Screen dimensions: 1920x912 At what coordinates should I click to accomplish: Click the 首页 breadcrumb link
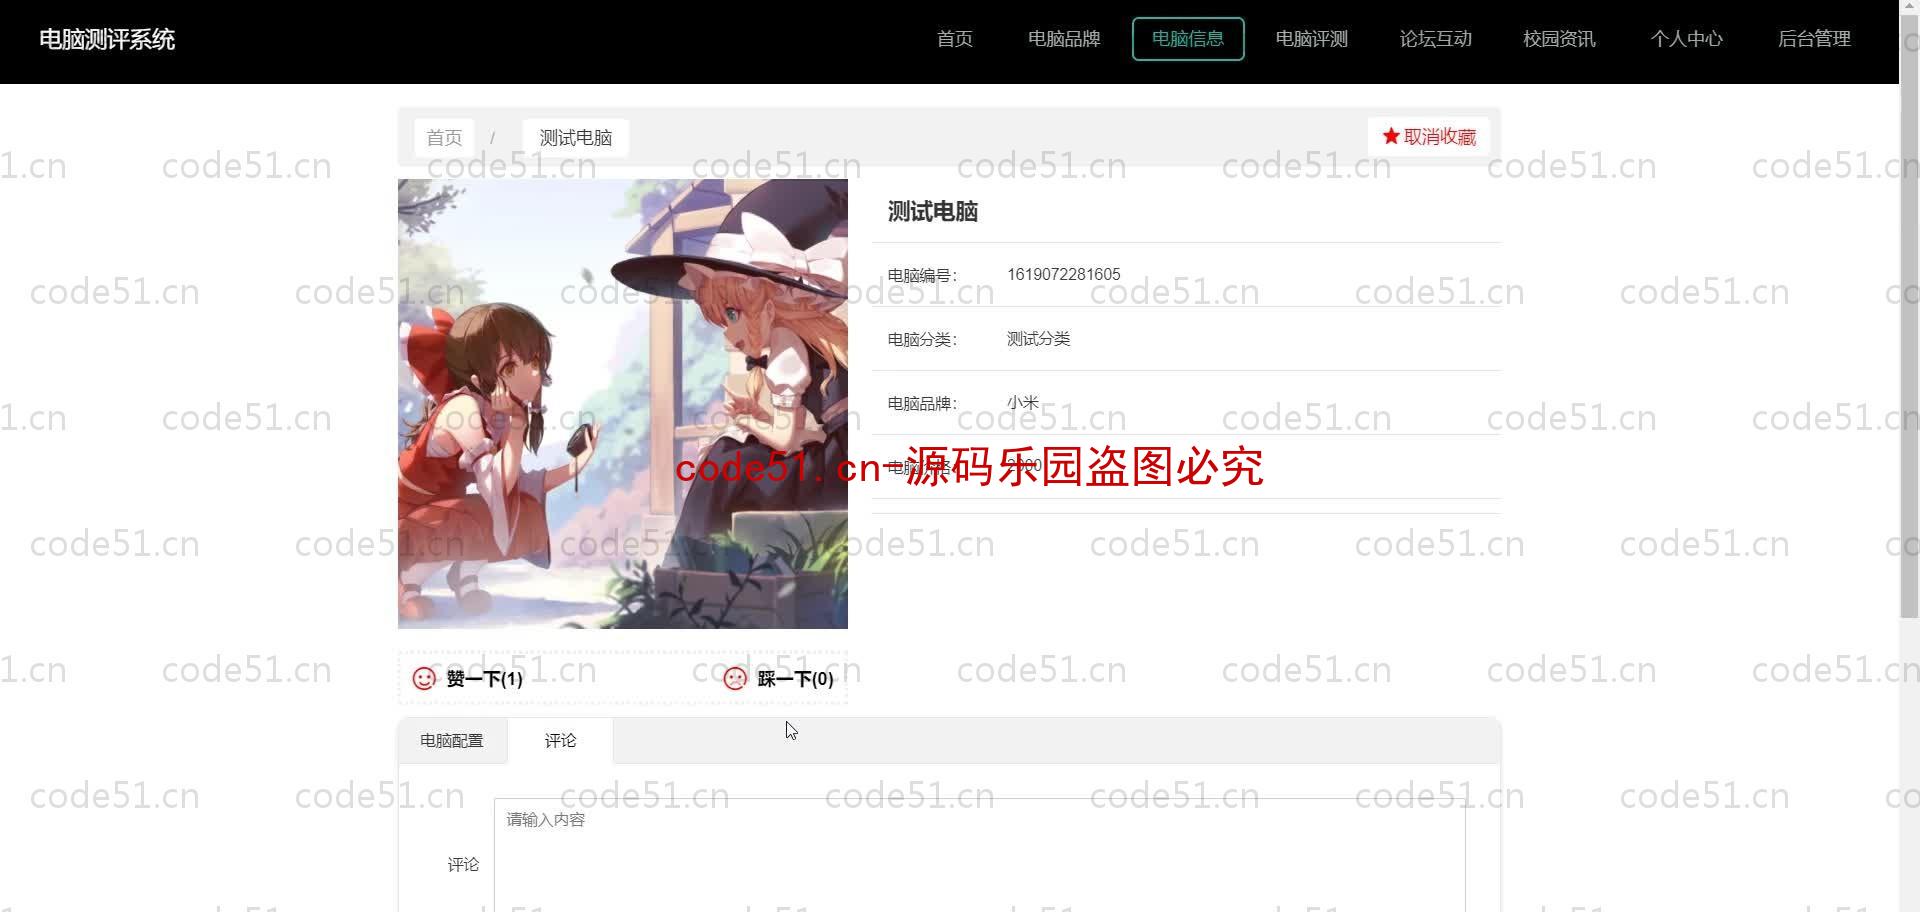click(444, 137)
